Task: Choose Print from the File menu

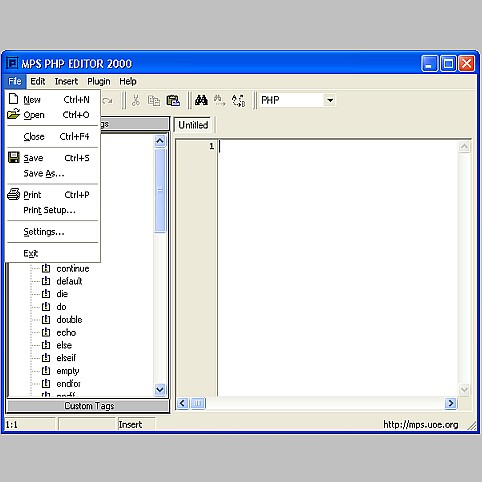Action: (x=53, y=195)
